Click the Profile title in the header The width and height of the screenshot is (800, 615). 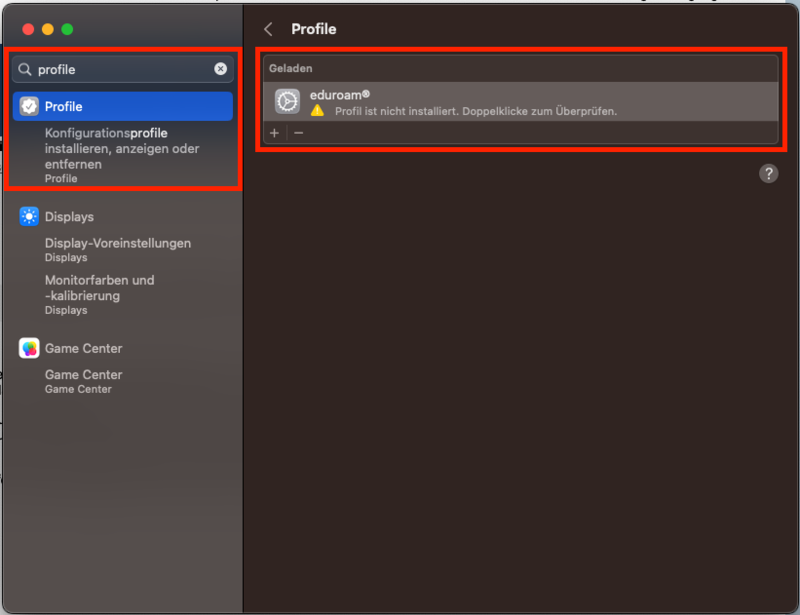313,29
